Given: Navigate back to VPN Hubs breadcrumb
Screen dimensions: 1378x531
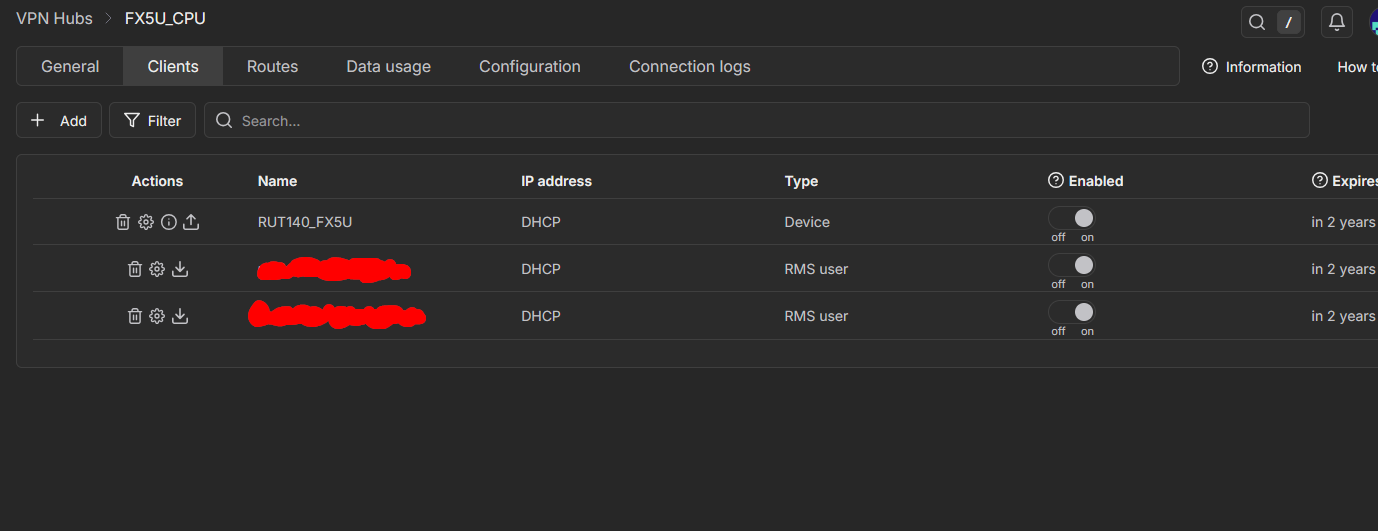Looking at the screenshot, I should click(54, 19).
